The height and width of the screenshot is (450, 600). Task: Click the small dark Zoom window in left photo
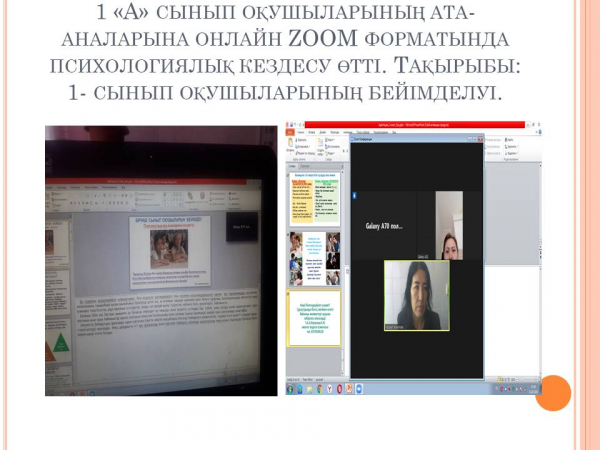point(241,226)
